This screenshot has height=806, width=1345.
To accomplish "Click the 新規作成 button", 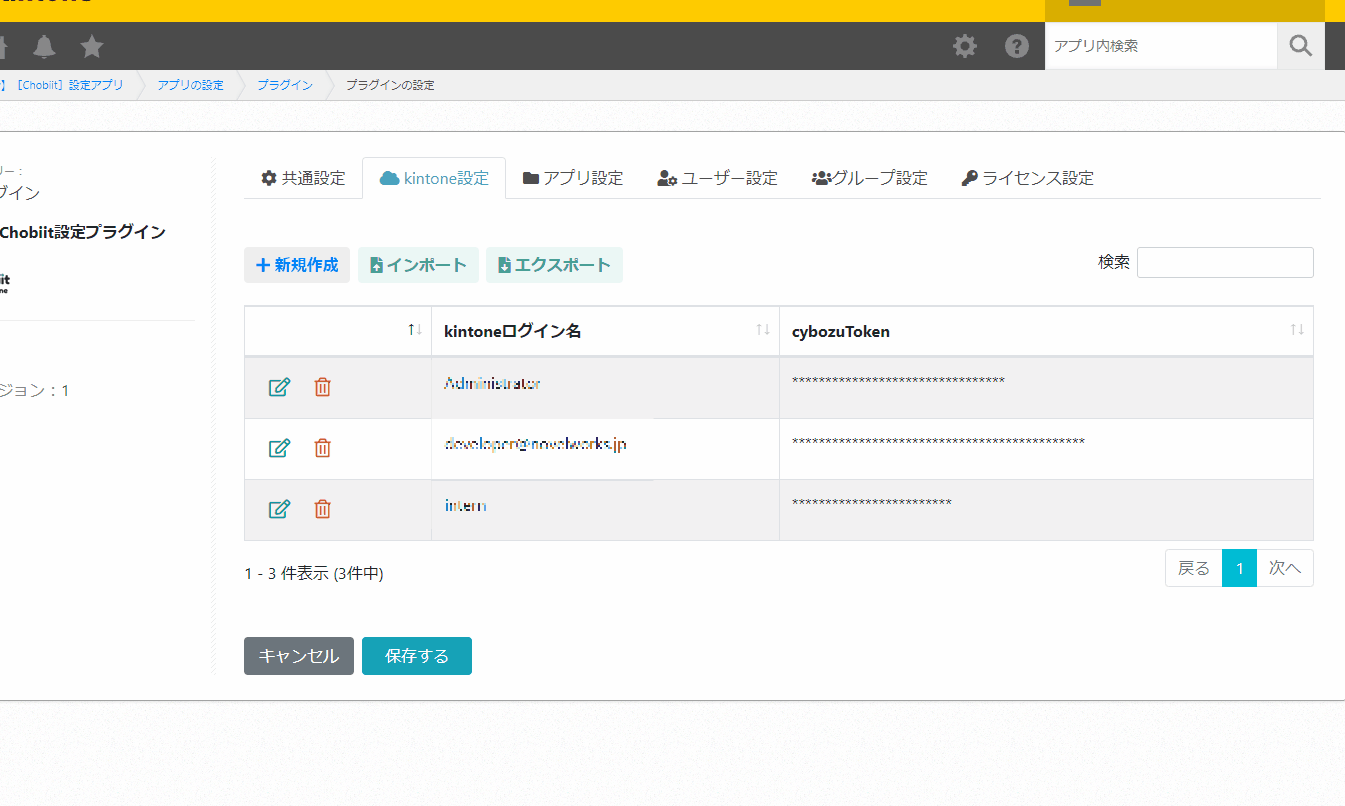I will (x=297, y=265).
